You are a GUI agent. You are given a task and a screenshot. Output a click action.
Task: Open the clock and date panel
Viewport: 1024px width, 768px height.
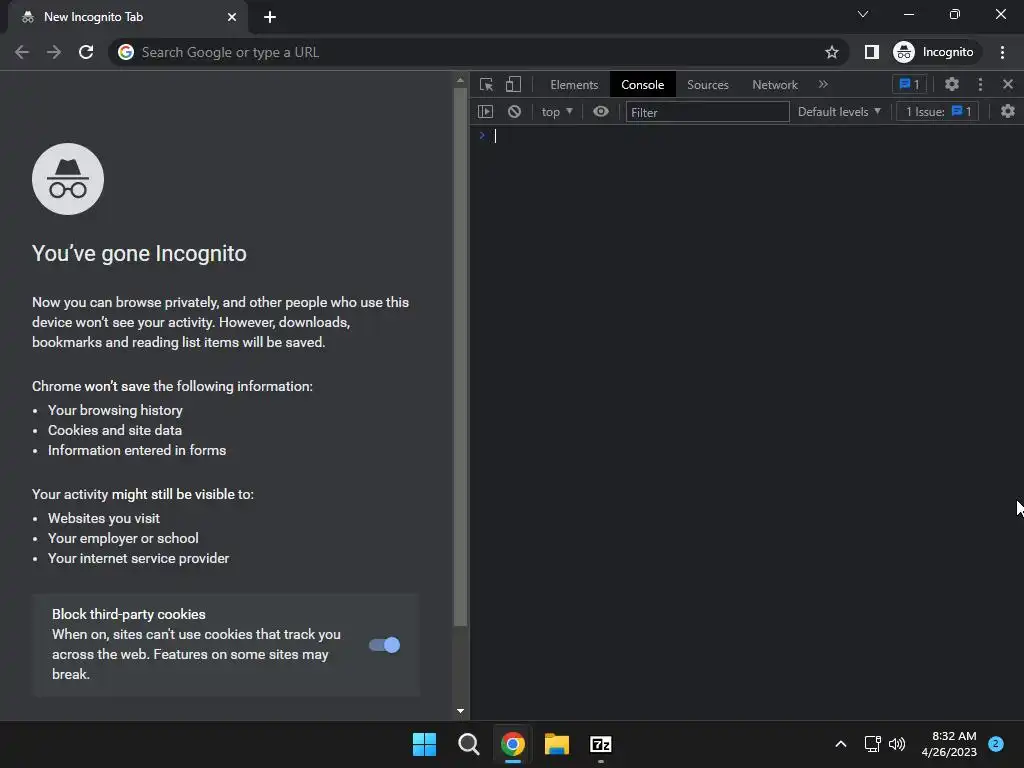click(949, 744)
